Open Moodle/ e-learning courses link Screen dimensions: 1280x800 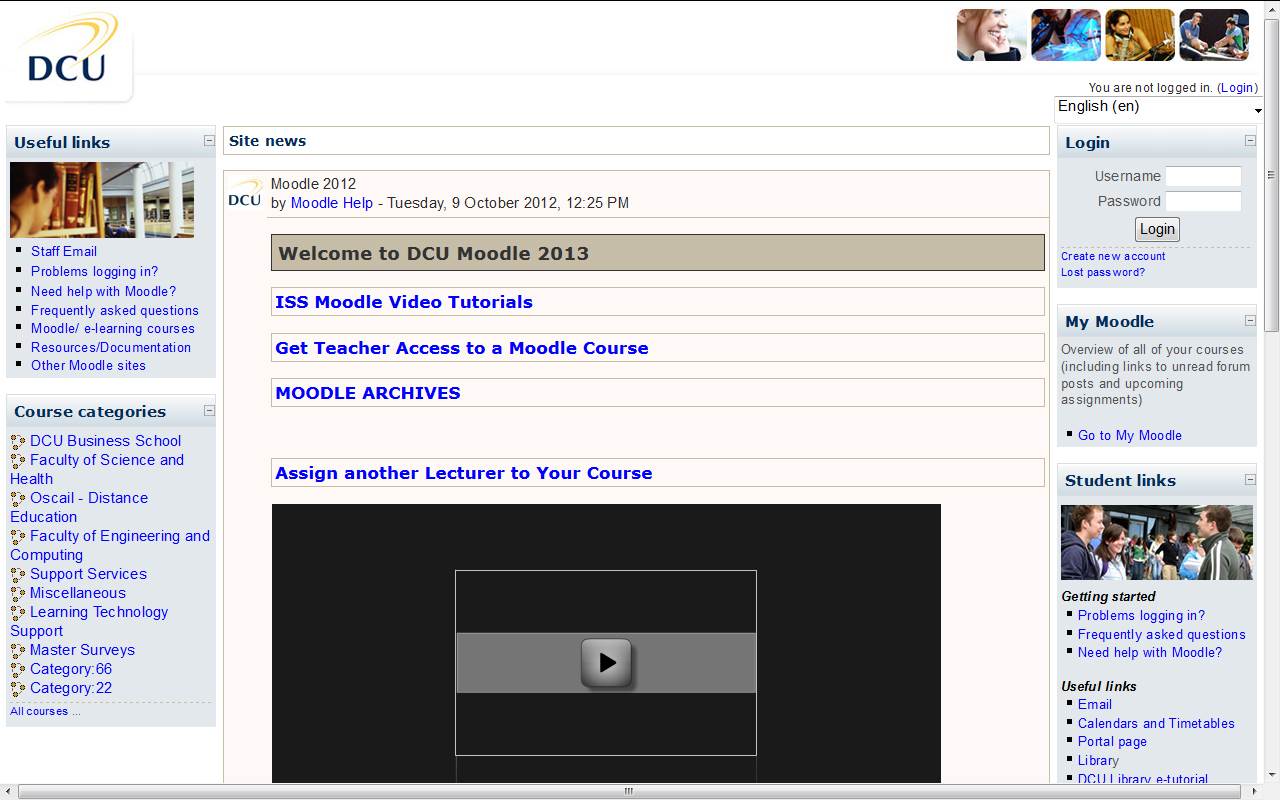click(113, 328)
